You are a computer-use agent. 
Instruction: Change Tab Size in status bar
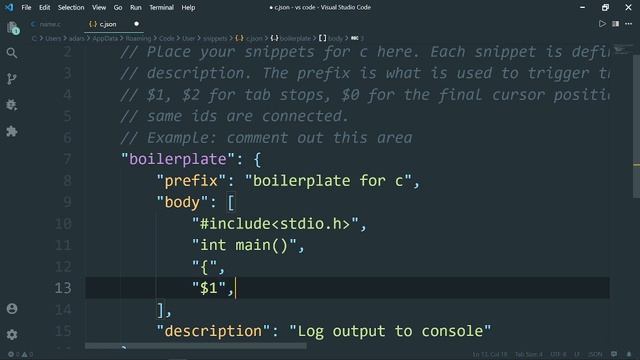click(x=529, y=354)
